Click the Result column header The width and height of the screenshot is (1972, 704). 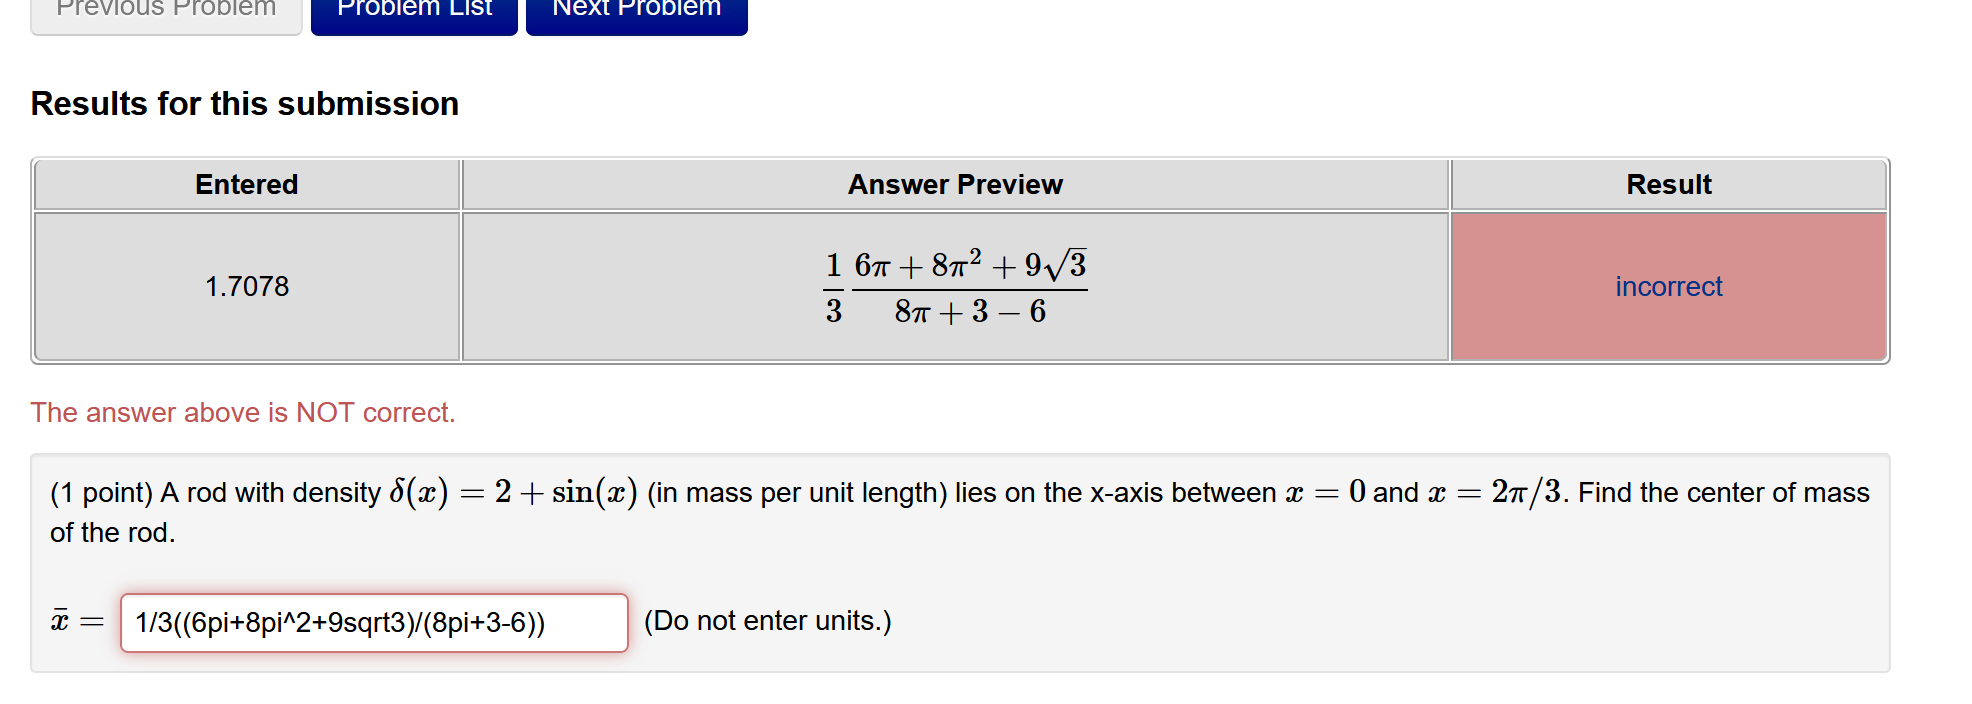(x=1667, y=184)
